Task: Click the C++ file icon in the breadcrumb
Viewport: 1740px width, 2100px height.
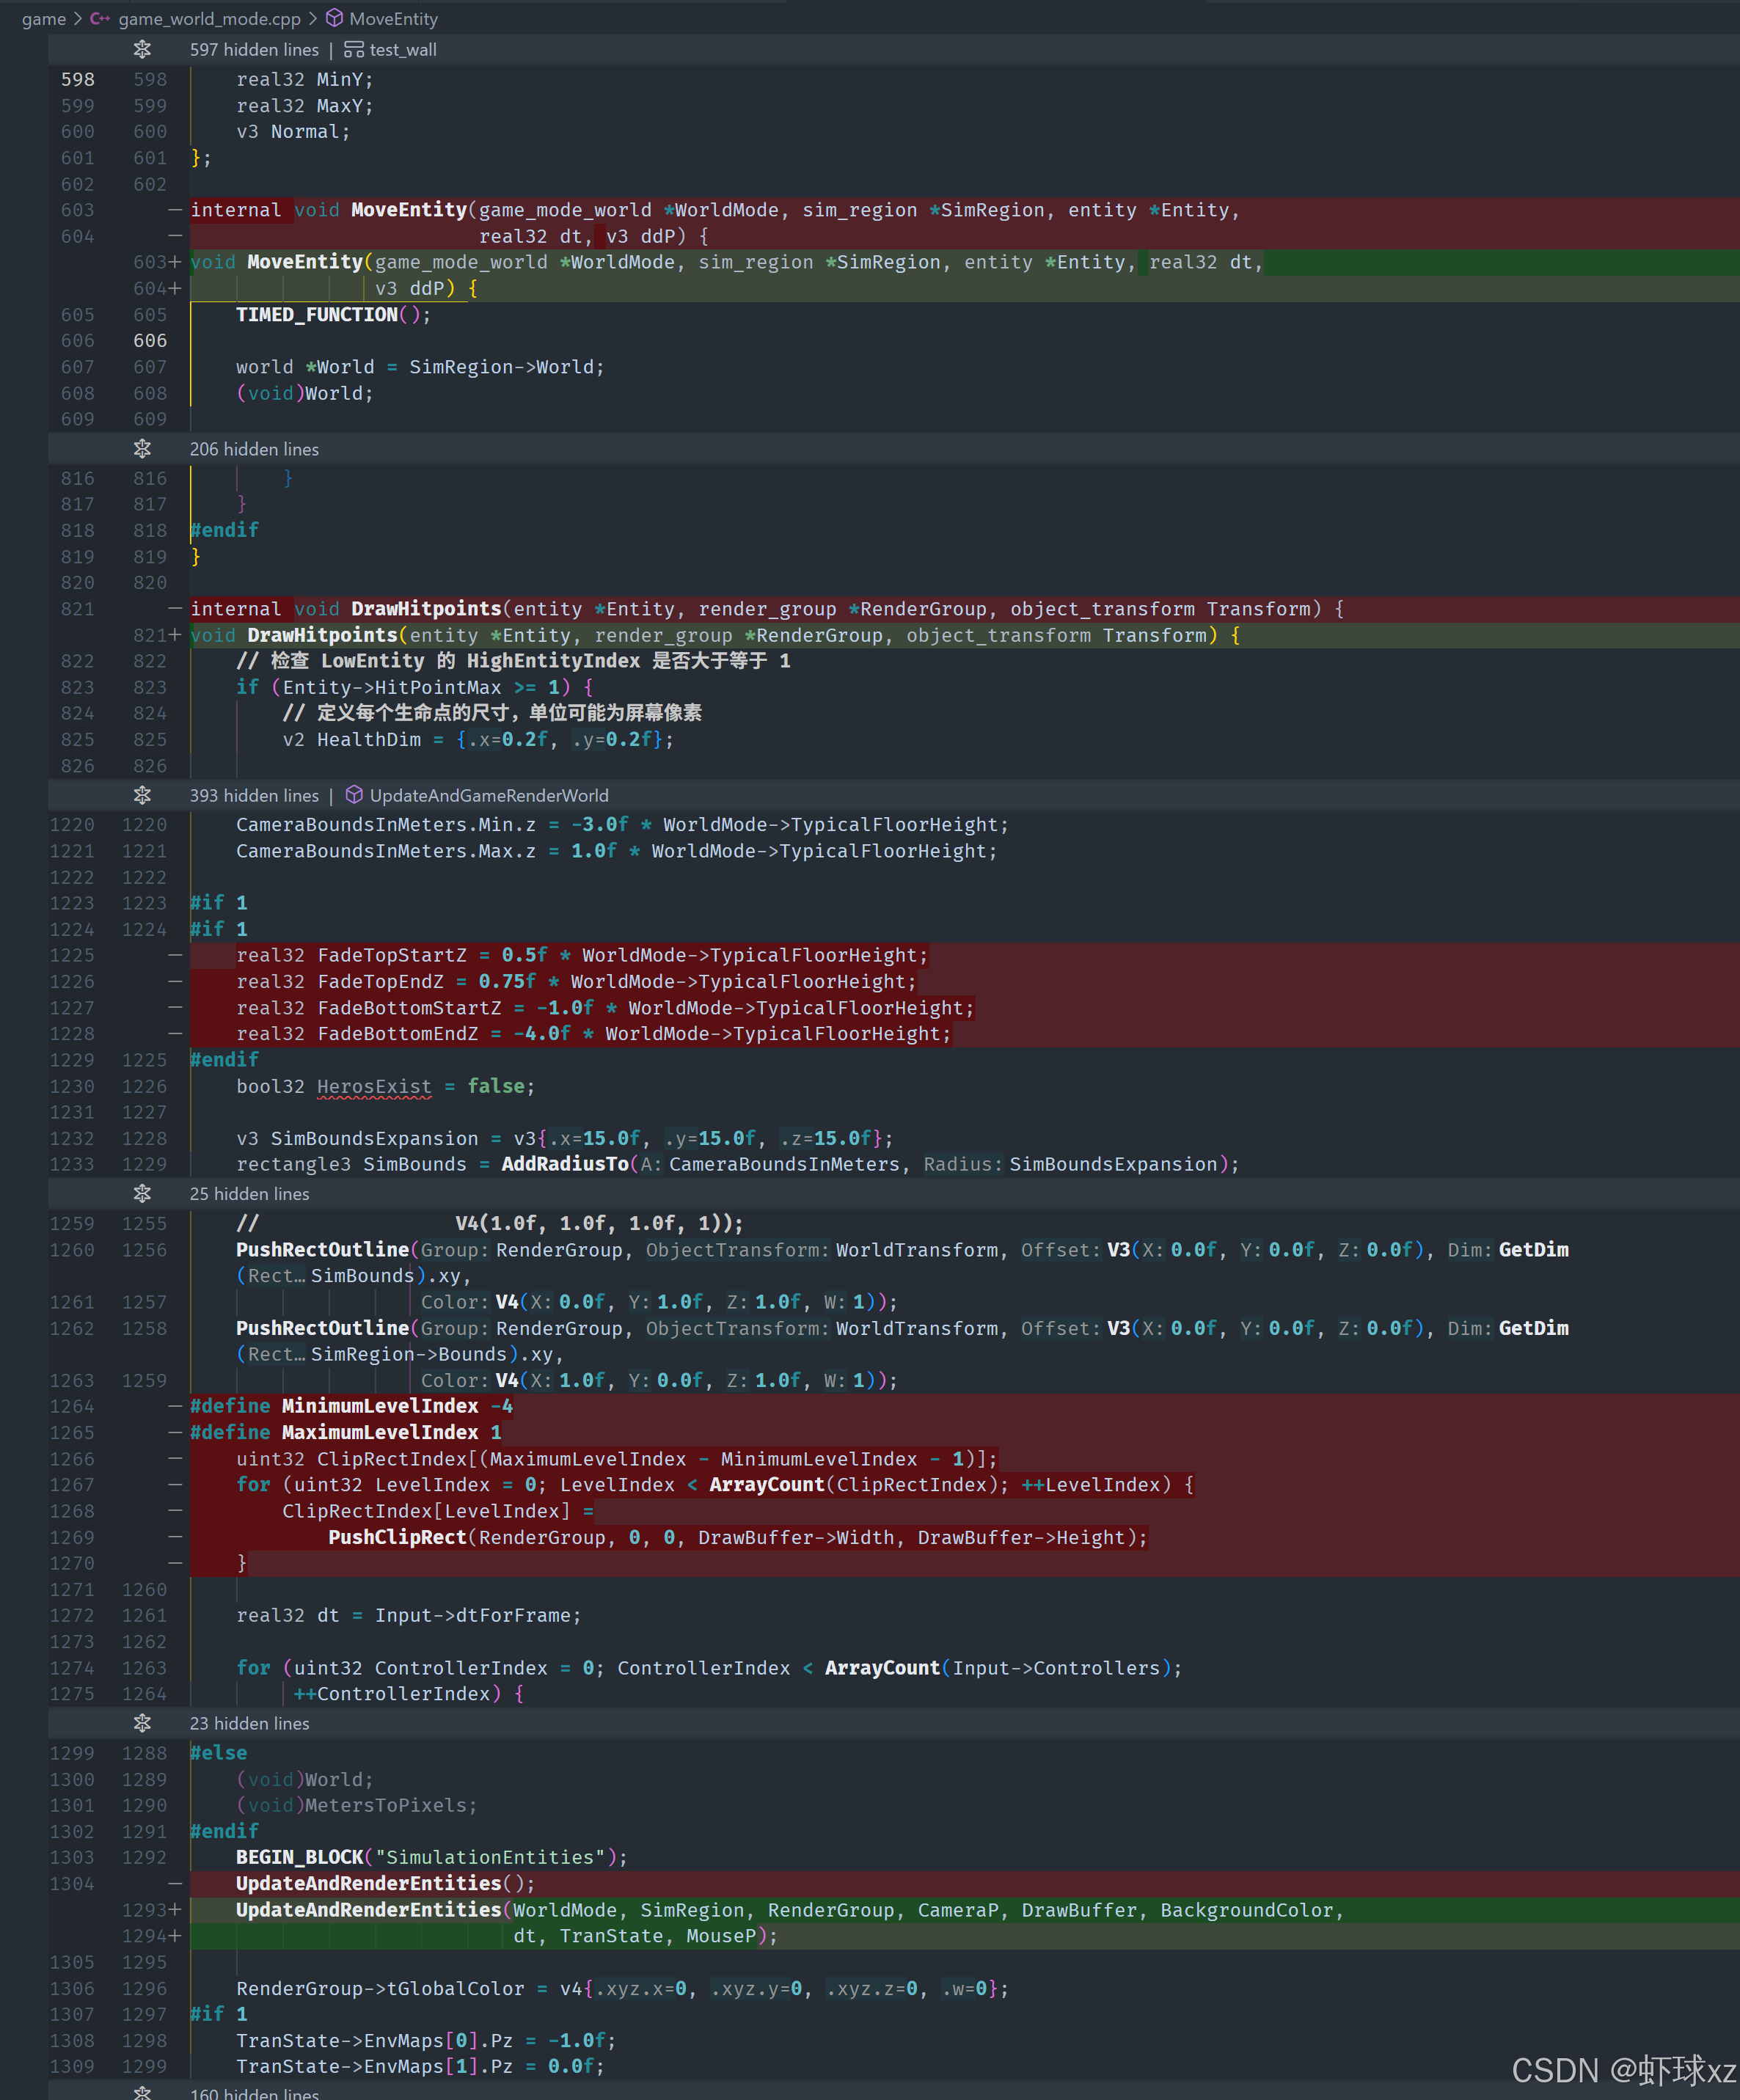Action: [100, 19]
